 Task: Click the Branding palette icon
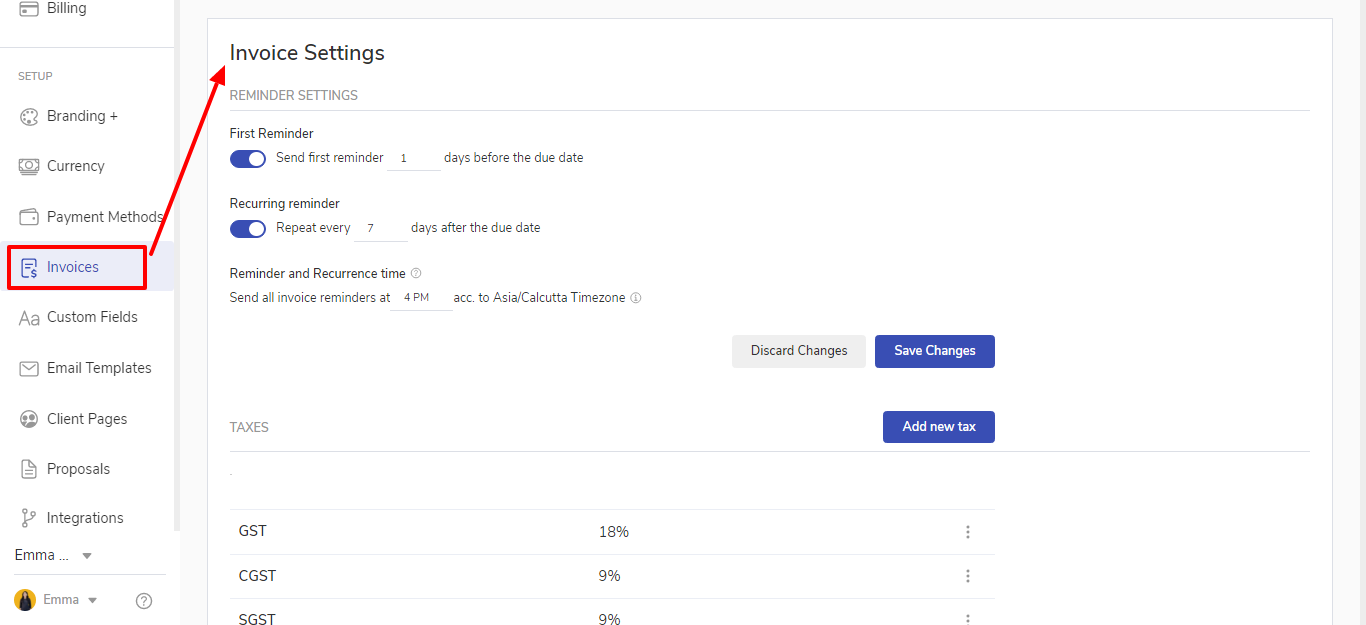click(x=29, y=117)
